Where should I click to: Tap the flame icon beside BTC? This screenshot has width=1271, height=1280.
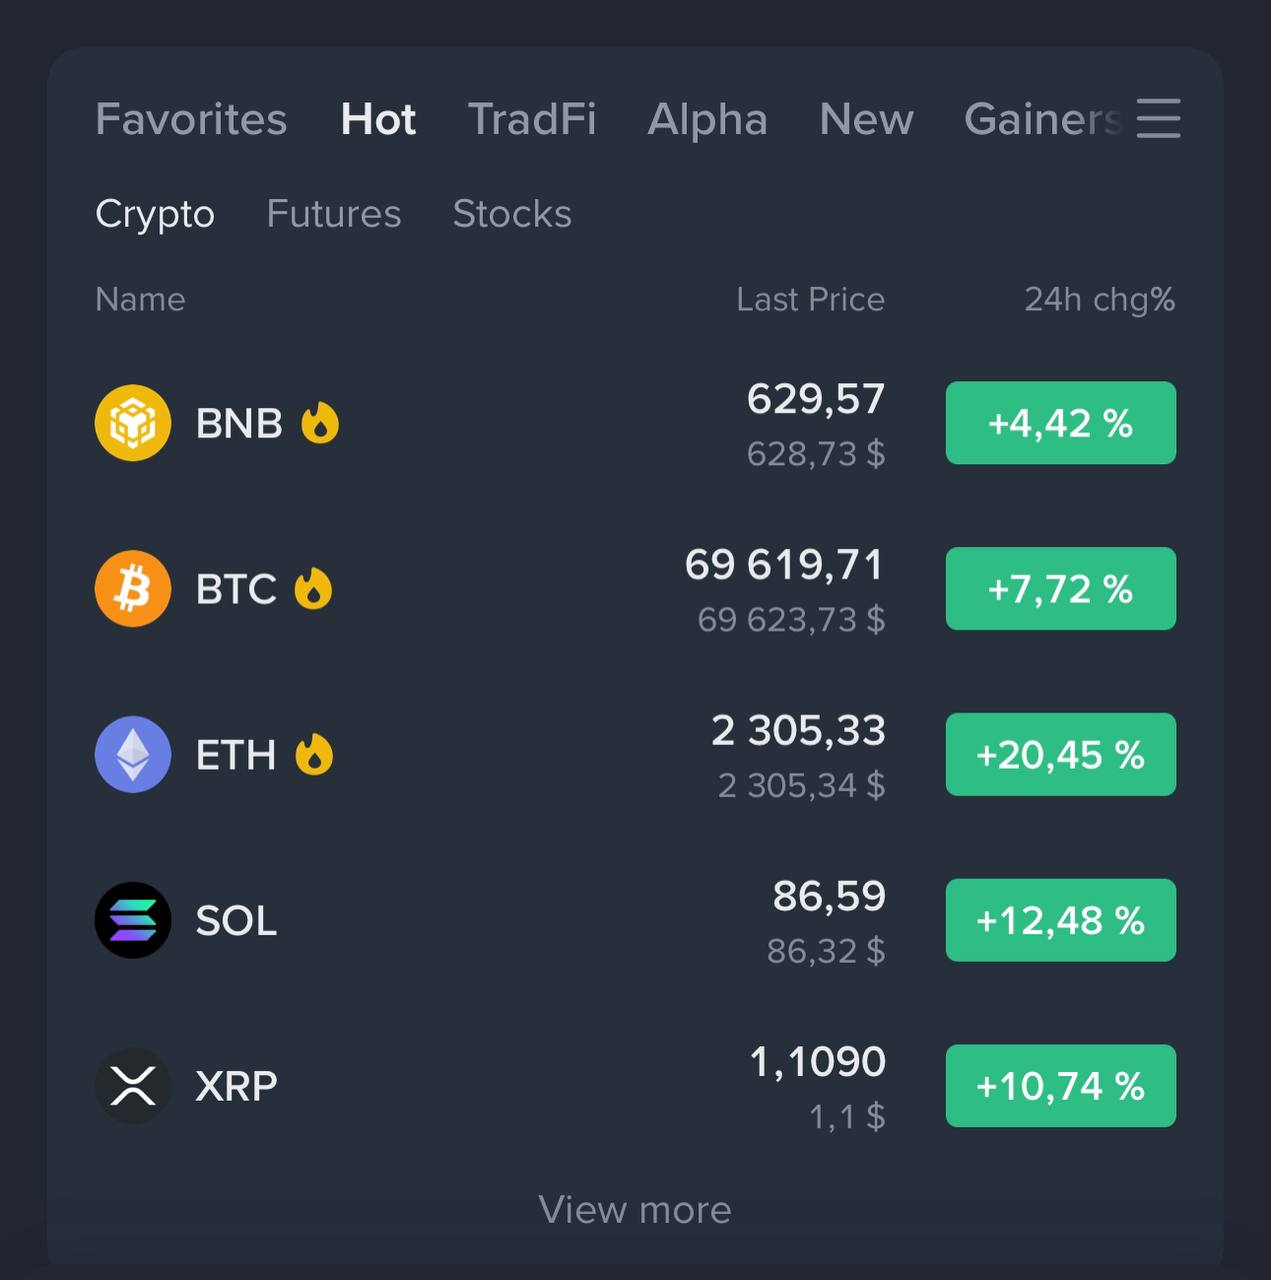313,588
